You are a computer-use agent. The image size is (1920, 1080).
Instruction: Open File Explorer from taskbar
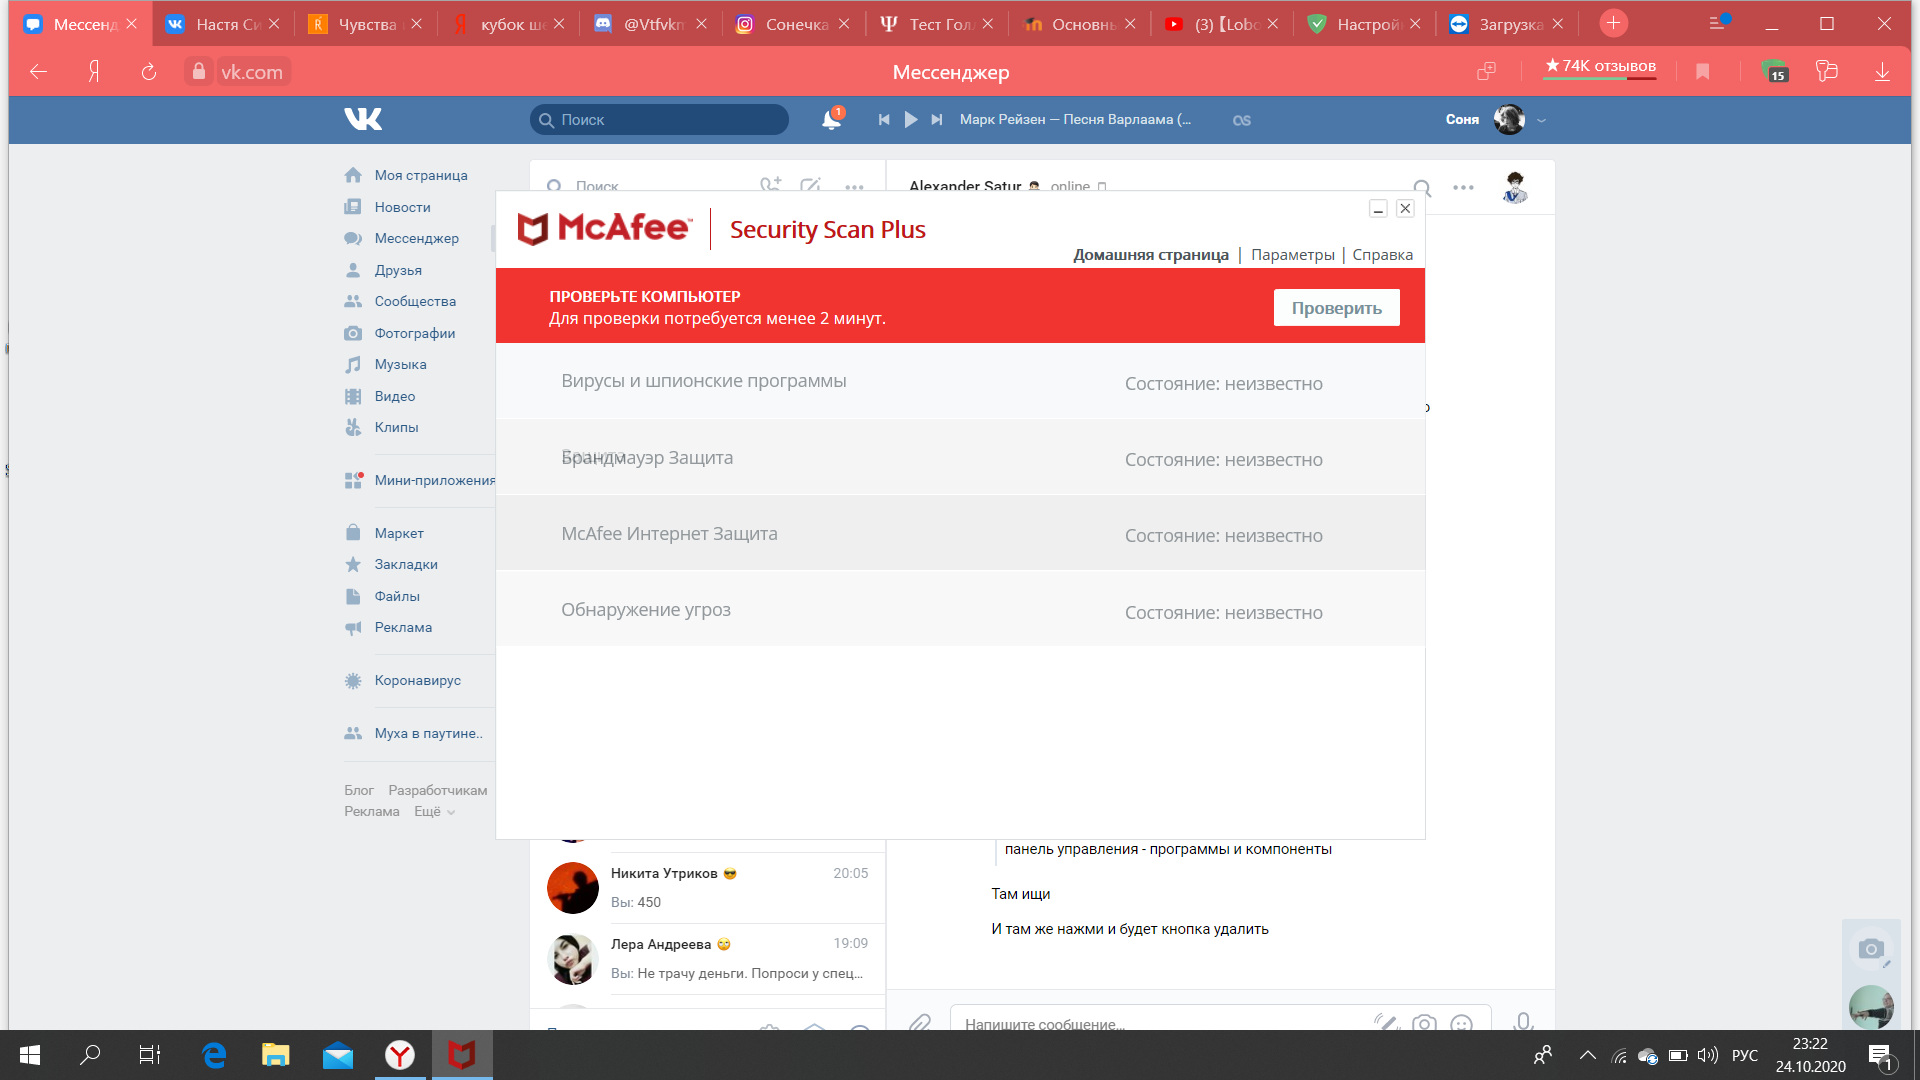(x=275, y=1055)
